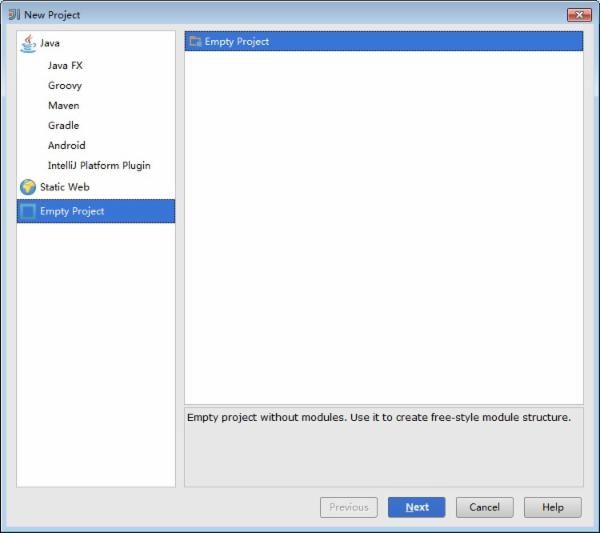
Task: Close the New Project window
Action: click(579, 15)
